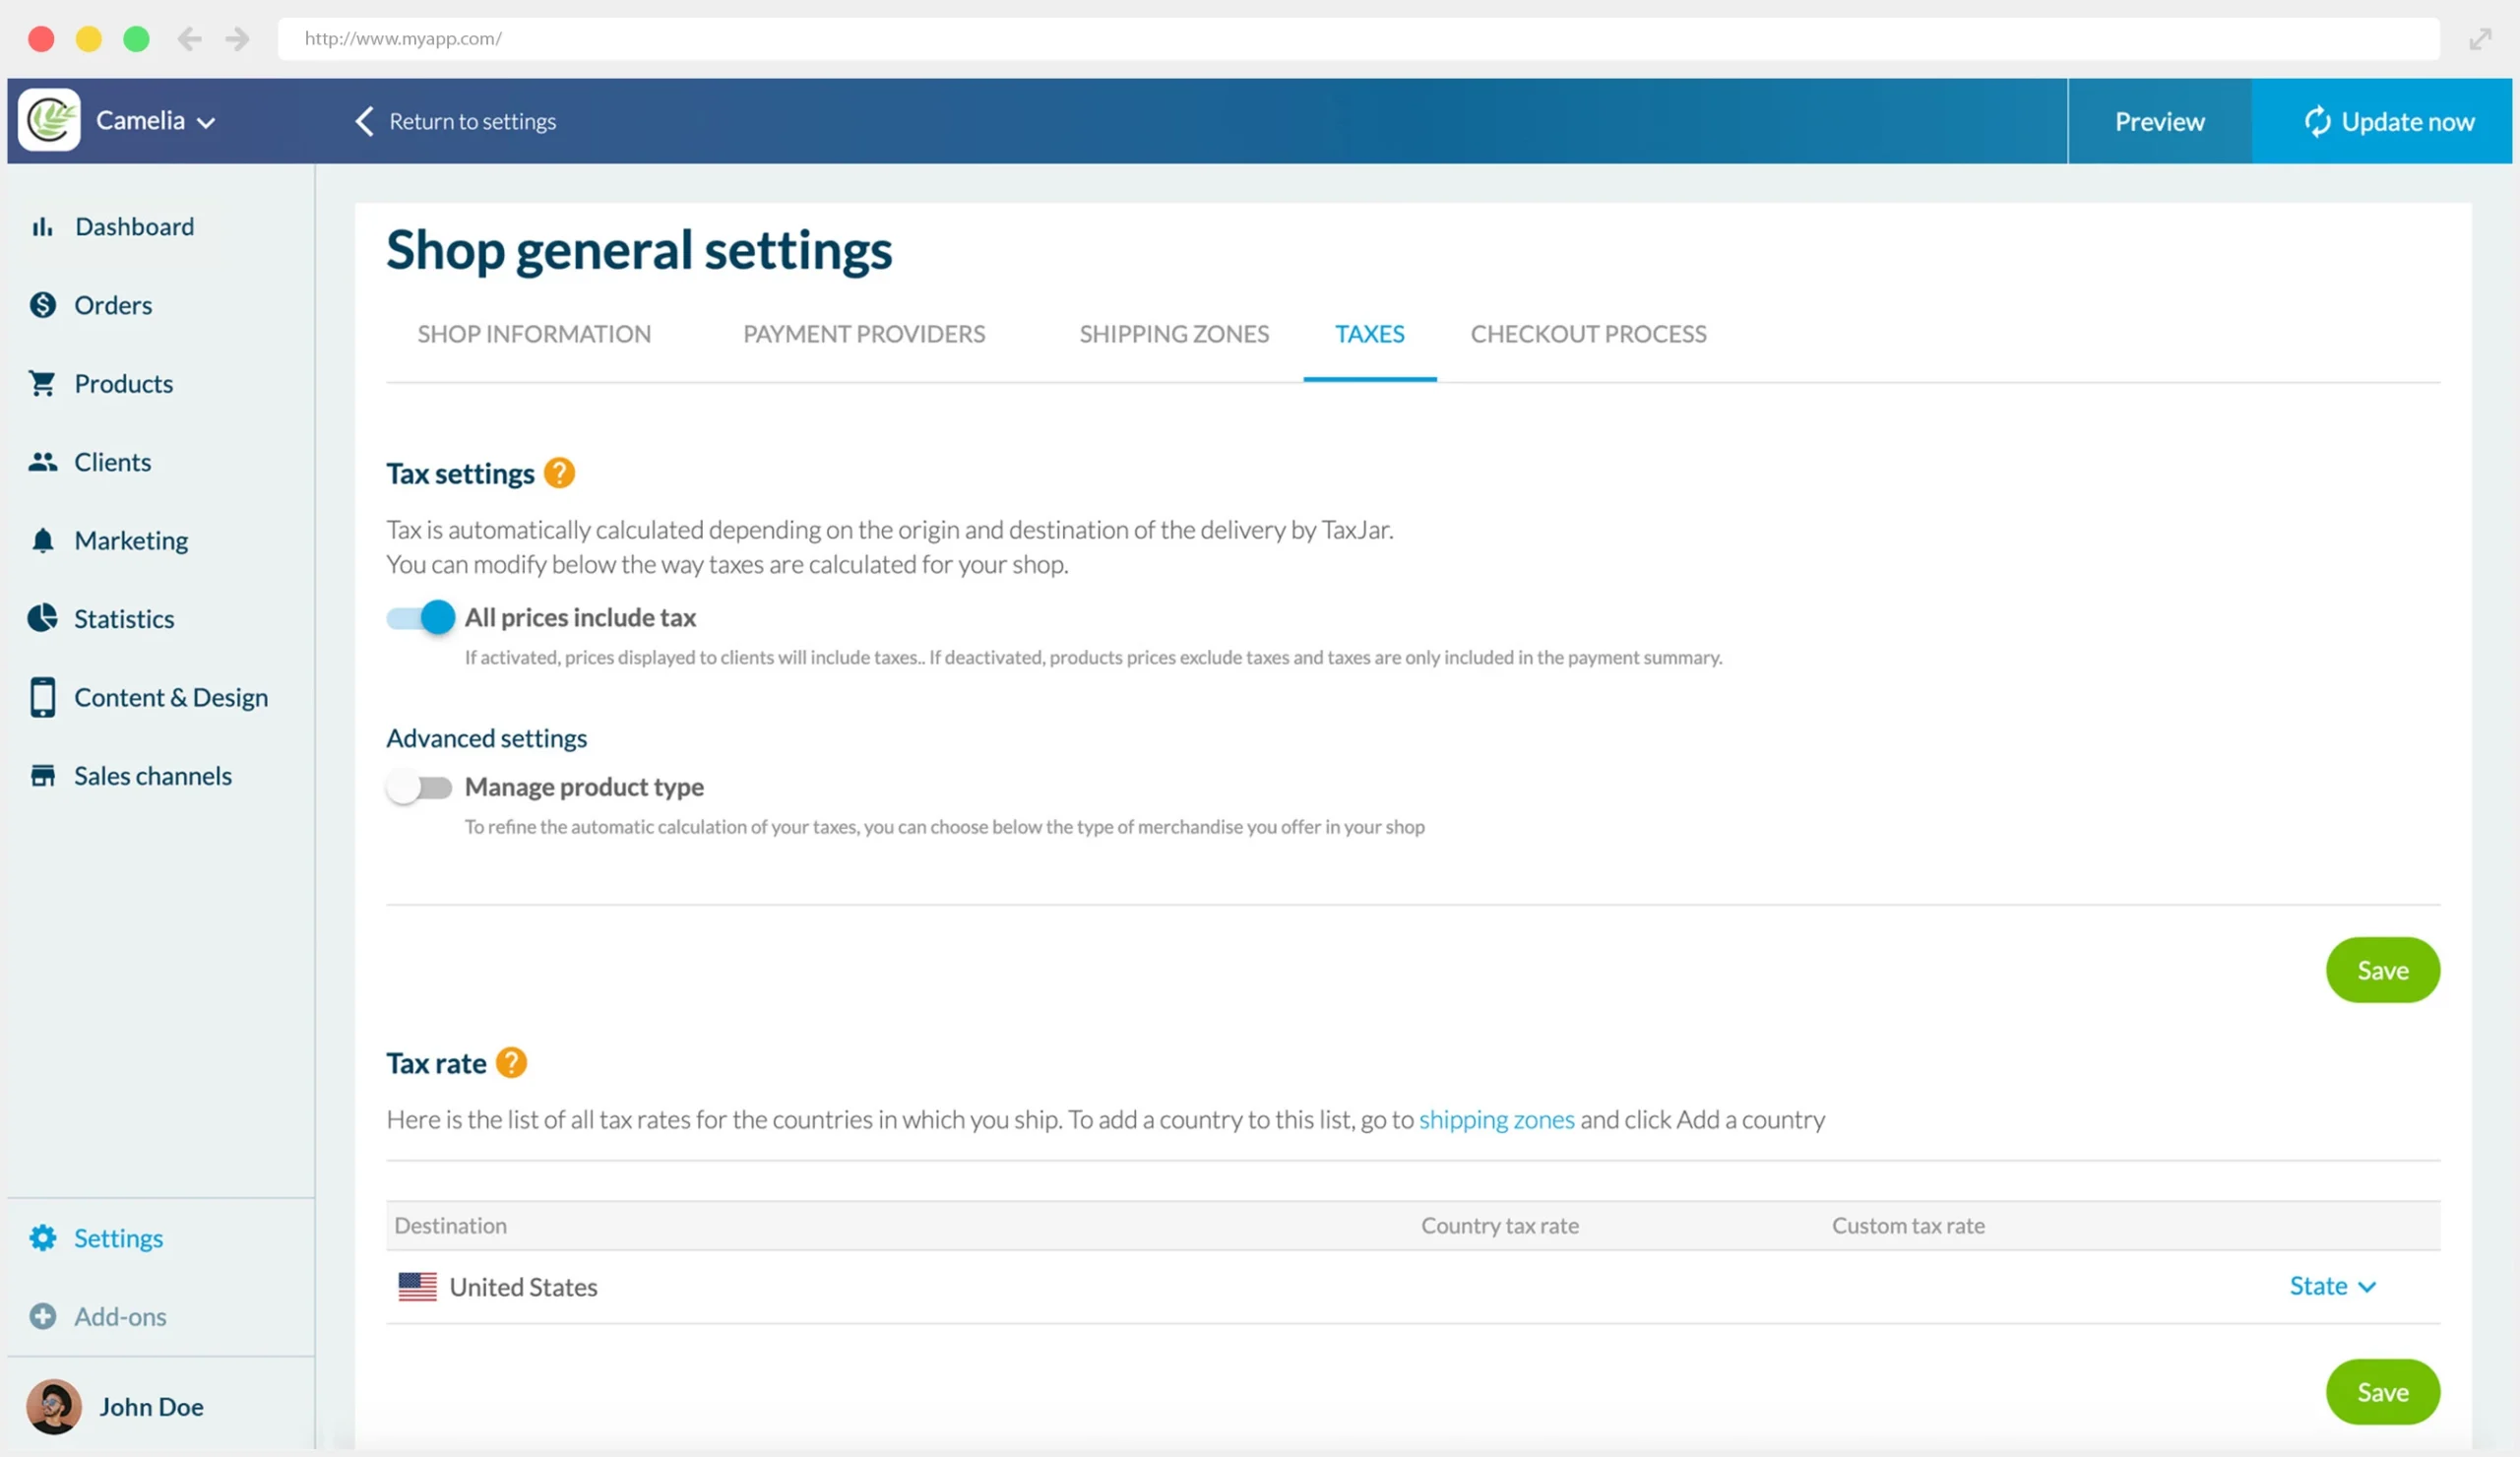The height and width of the screenshot is (1457, 2520).
Task: Open the Camelia shop dropdown
Action: point(154,120)
